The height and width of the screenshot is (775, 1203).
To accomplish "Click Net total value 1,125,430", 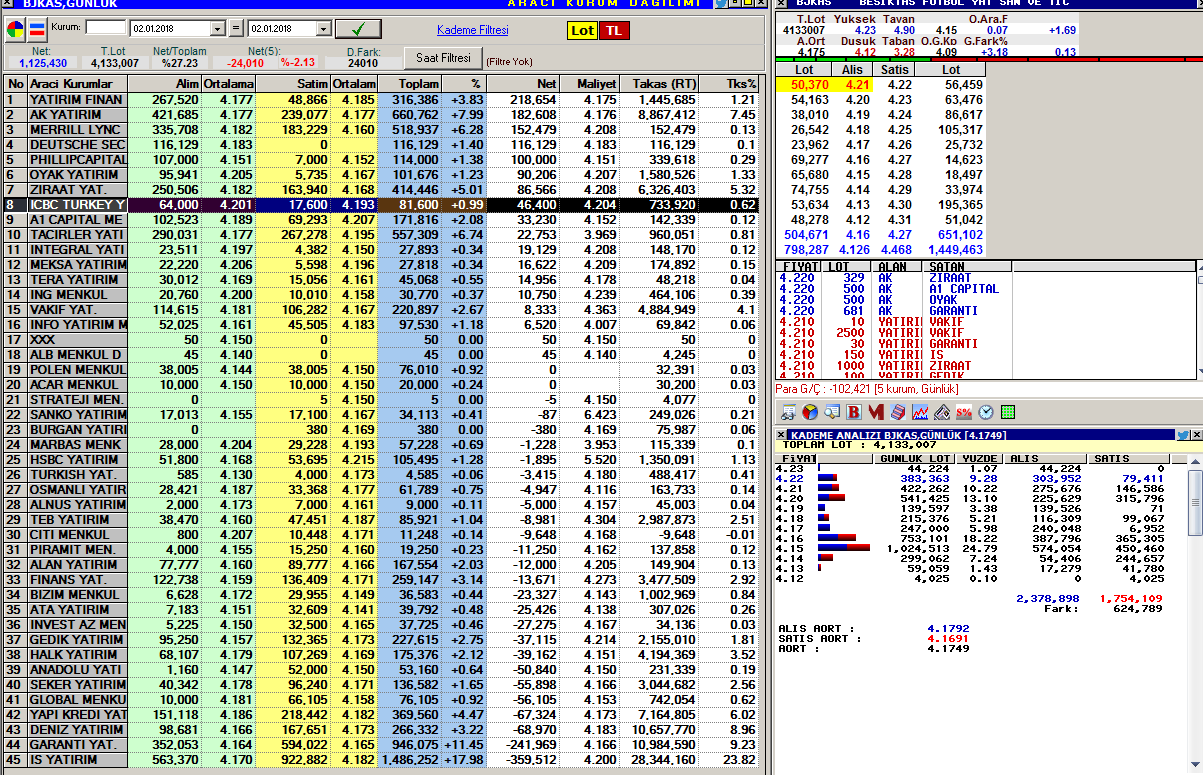I will click(42, 62).
